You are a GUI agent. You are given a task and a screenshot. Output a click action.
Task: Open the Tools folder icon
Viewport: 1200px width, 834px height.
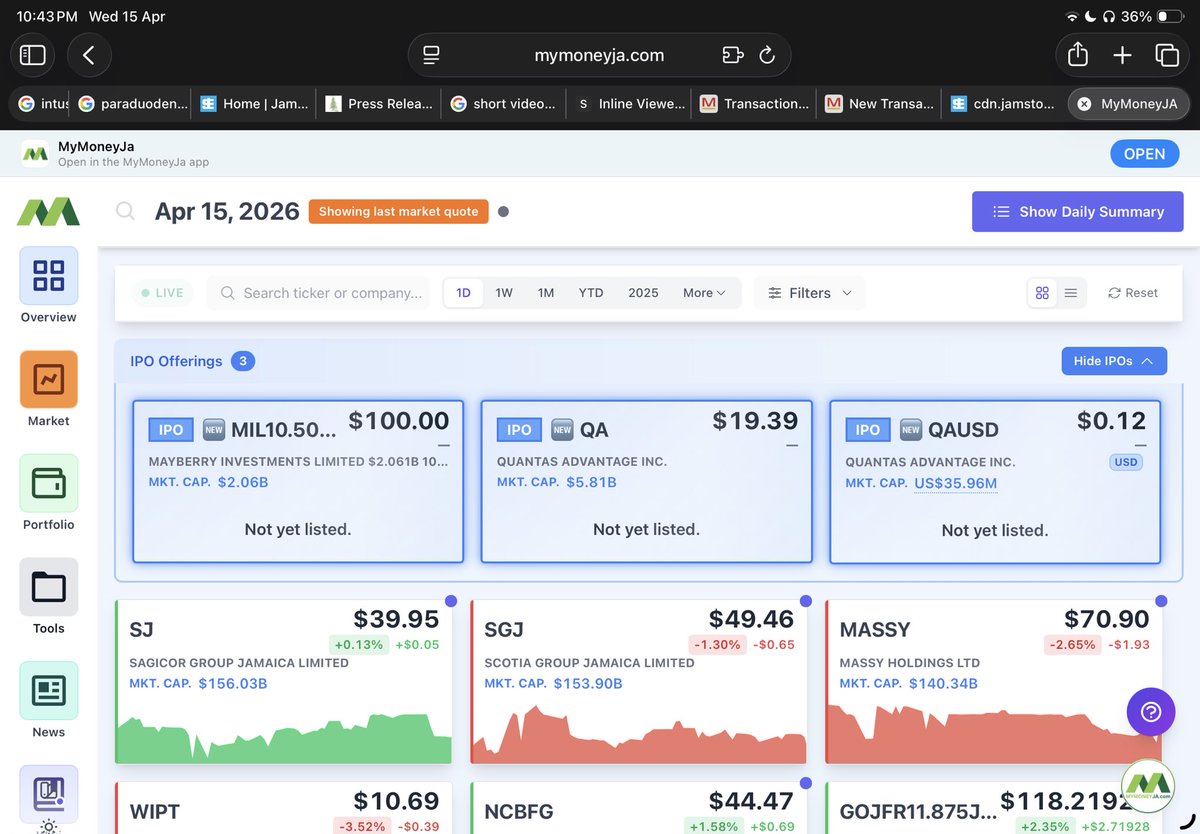49,587
